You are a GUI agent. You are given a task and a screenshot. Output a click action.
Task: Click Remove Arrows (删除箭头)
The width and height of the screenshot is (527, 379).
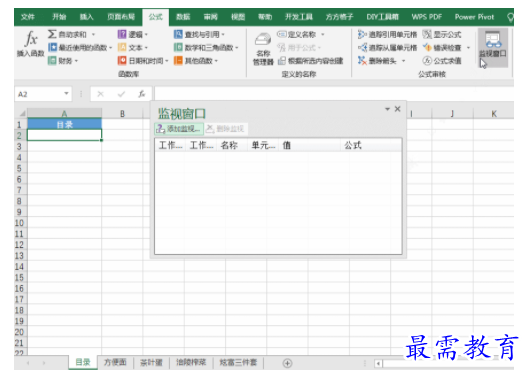pos(377,61)
